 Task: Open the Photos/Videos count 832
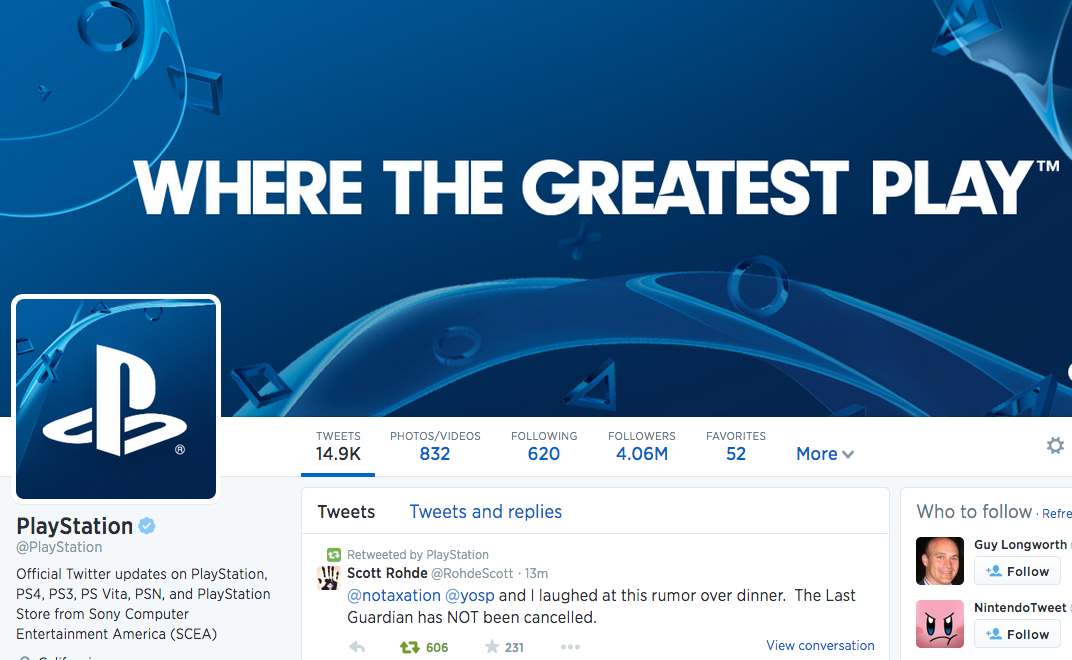(435, 446)
